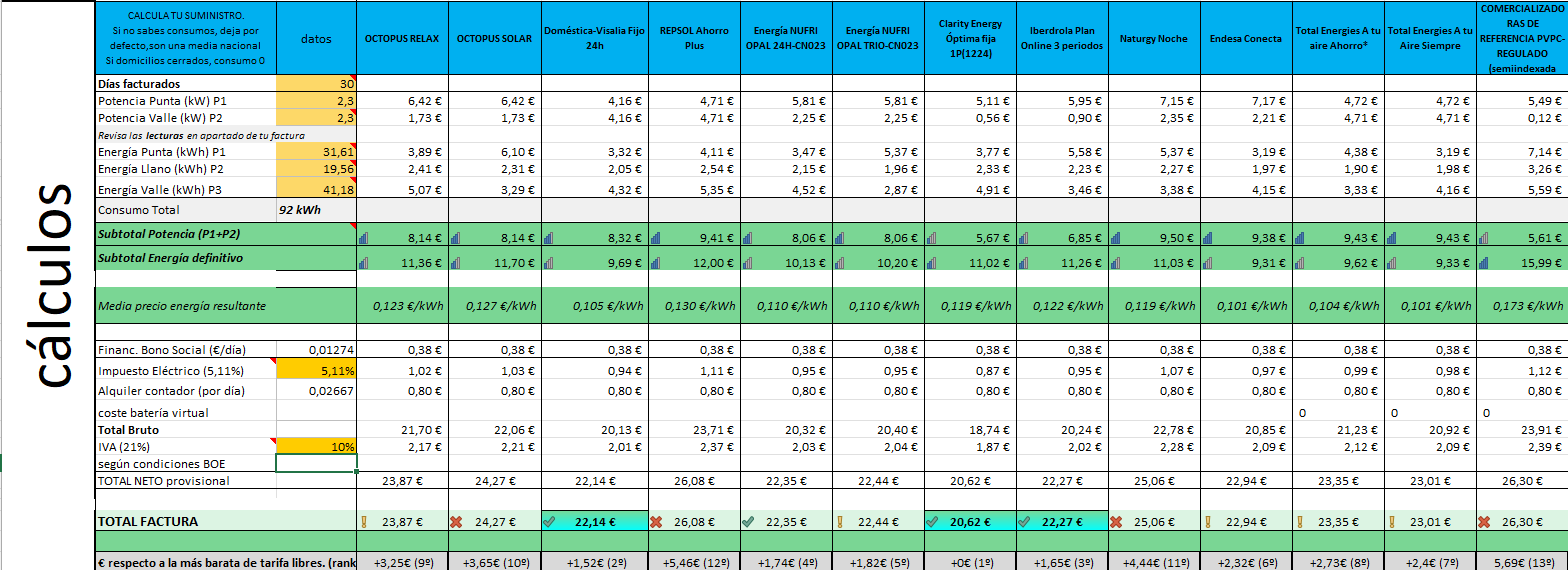Click the green check icon beside 22,14 € total factura
1568x570 pixels.
tap(548, 521)
